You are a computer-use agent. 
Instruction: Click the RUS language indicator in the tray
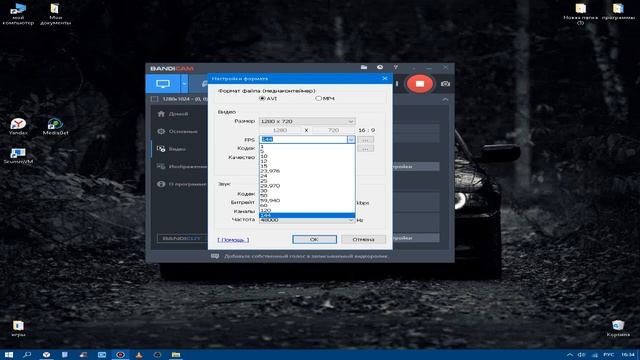609,355
